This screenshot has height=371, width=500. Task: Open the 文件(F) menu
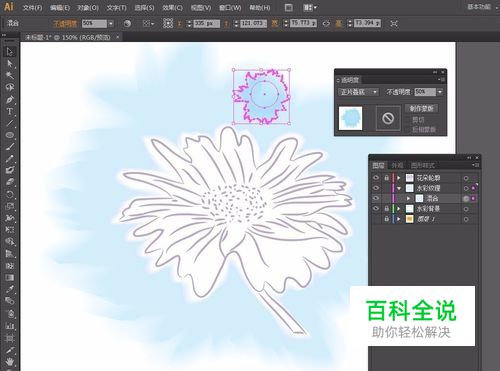pos(32,7)
